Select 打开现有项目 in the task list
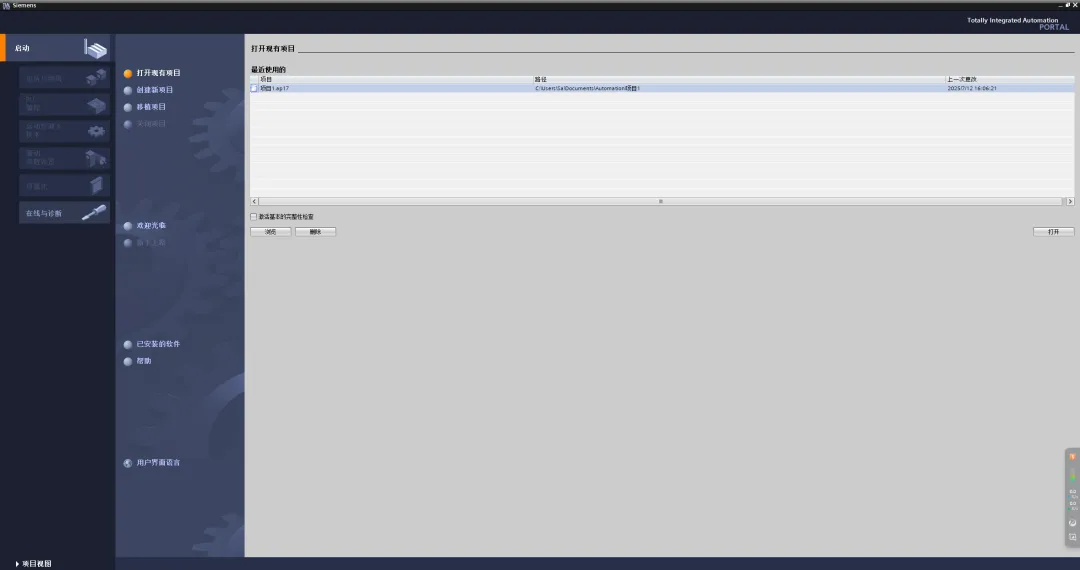Screen dimensions: 1080x570 tap(152, 73)
